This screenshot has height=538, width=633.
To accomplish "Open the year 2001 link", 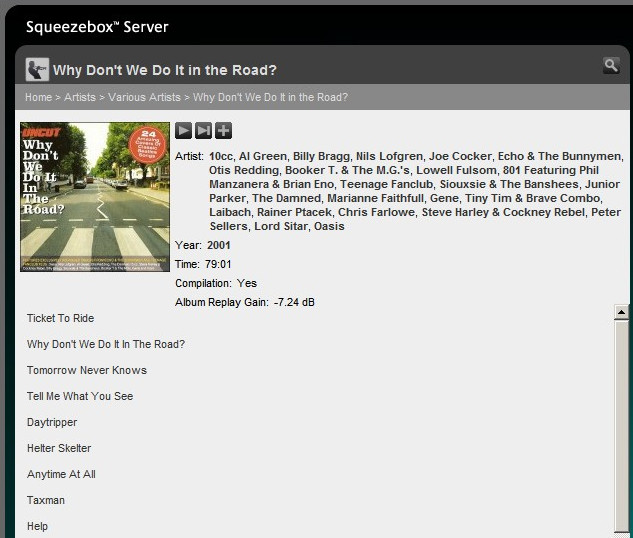I will [x=220, y=245].
